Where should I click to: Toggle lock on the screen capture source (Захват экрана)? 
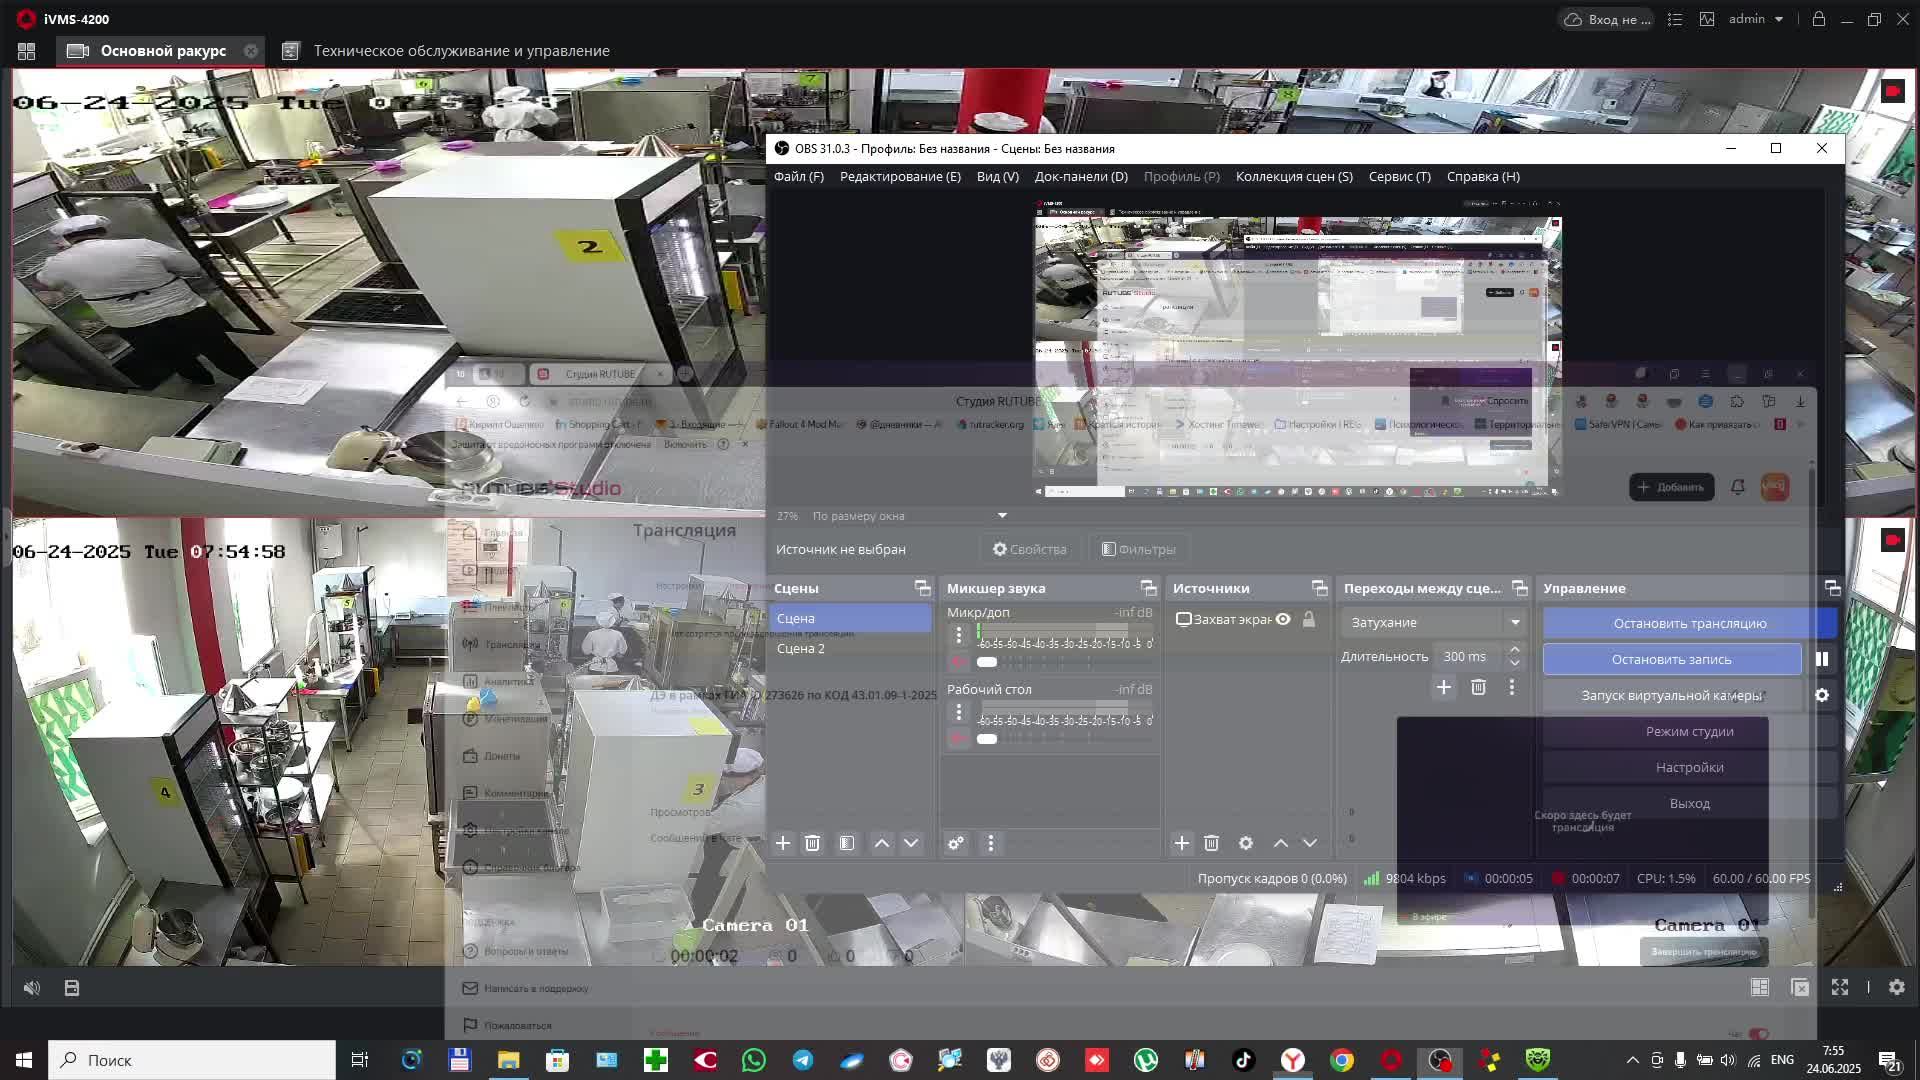click(1309, 619)
